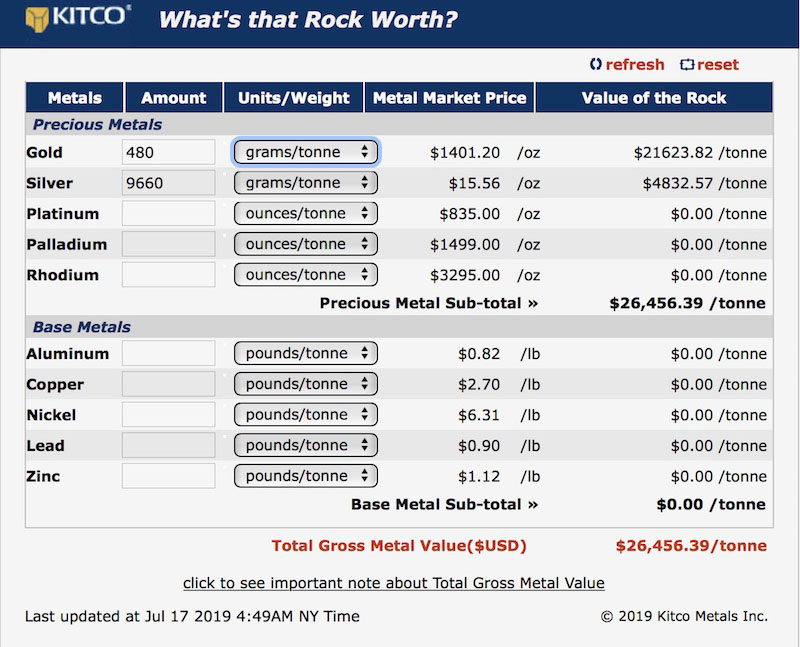Click the reset link
This screenshot has height=647, width=800.
[x=717, y=64]
